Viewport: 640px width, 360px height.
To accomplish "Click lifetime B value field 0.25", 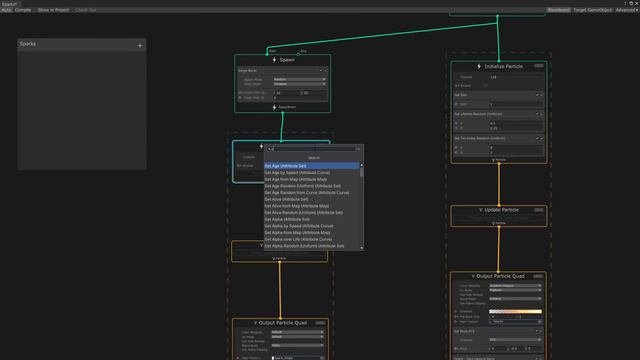I will (x=516, y=128).
